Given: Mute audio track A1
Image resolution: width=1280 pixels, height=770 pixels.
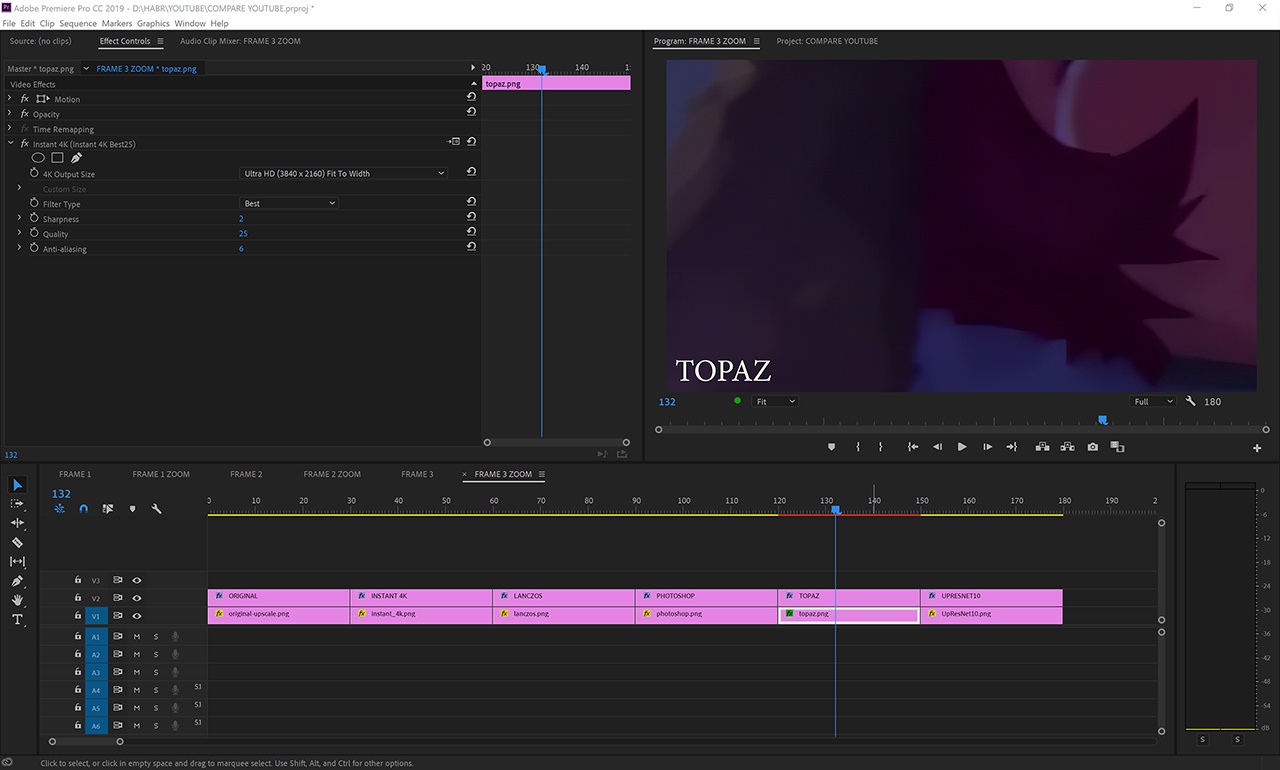Looking at the screenshot, I should click(137, 636).
